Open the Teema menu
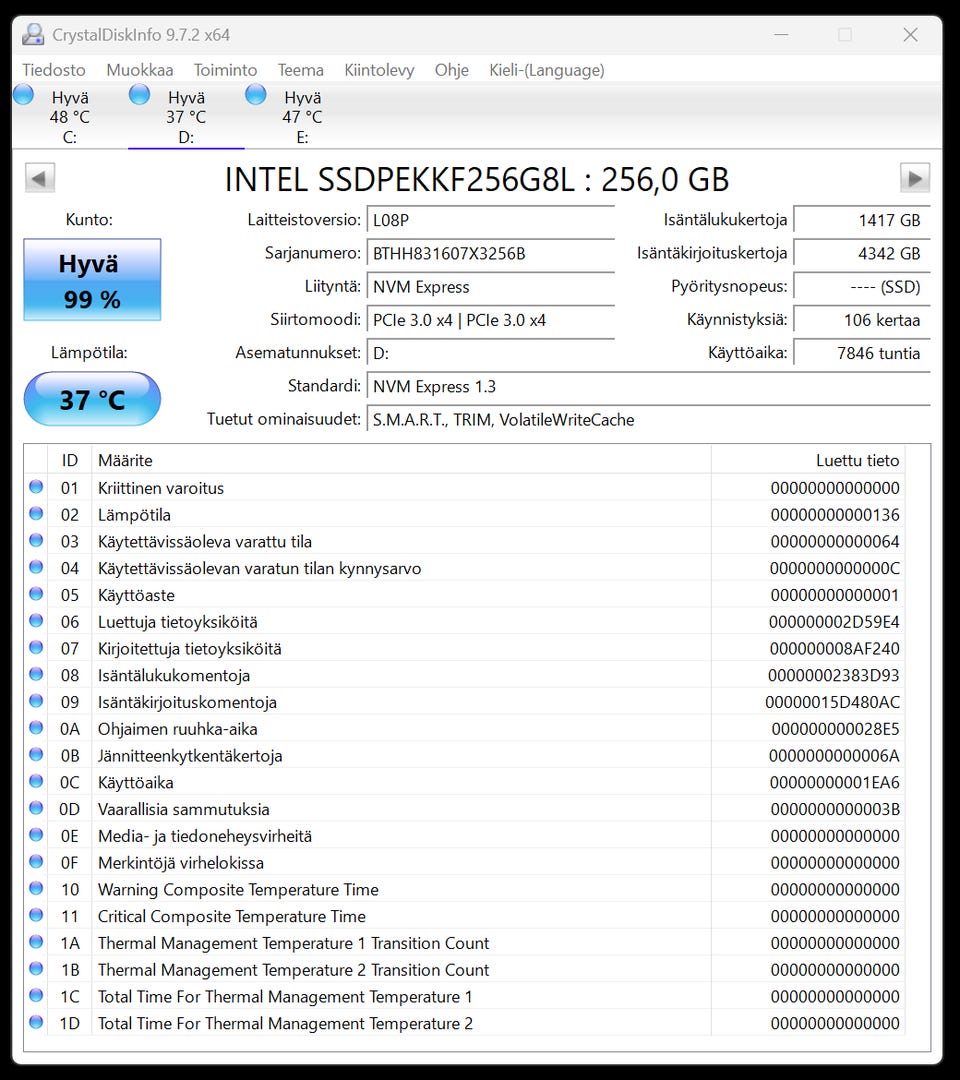Screen dimensions: 960x1080 tap(300, 70)
